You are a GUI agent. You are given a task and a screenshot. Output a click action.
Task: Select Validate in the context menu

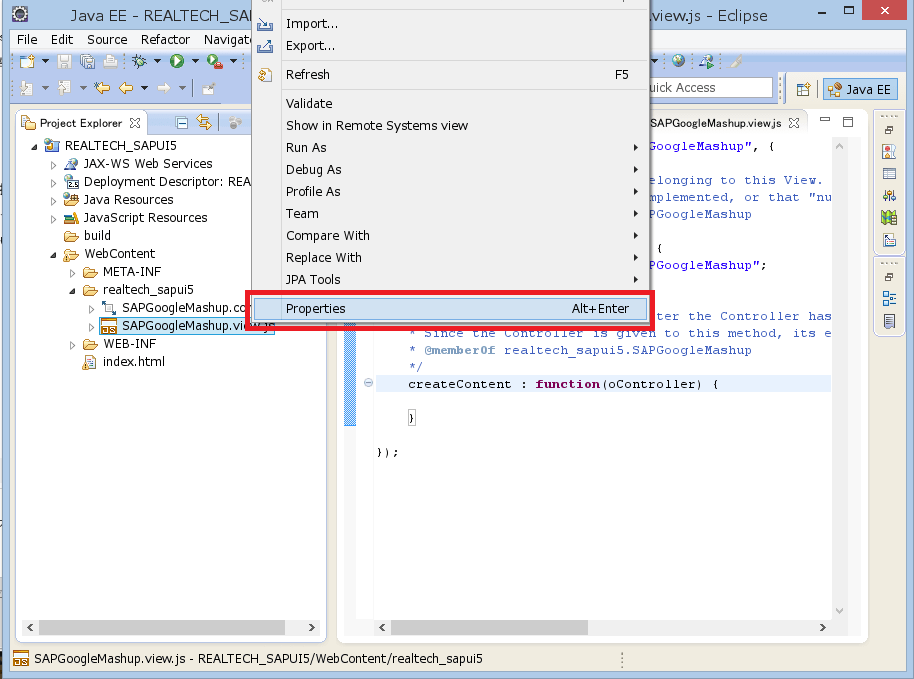click(452, 103)
